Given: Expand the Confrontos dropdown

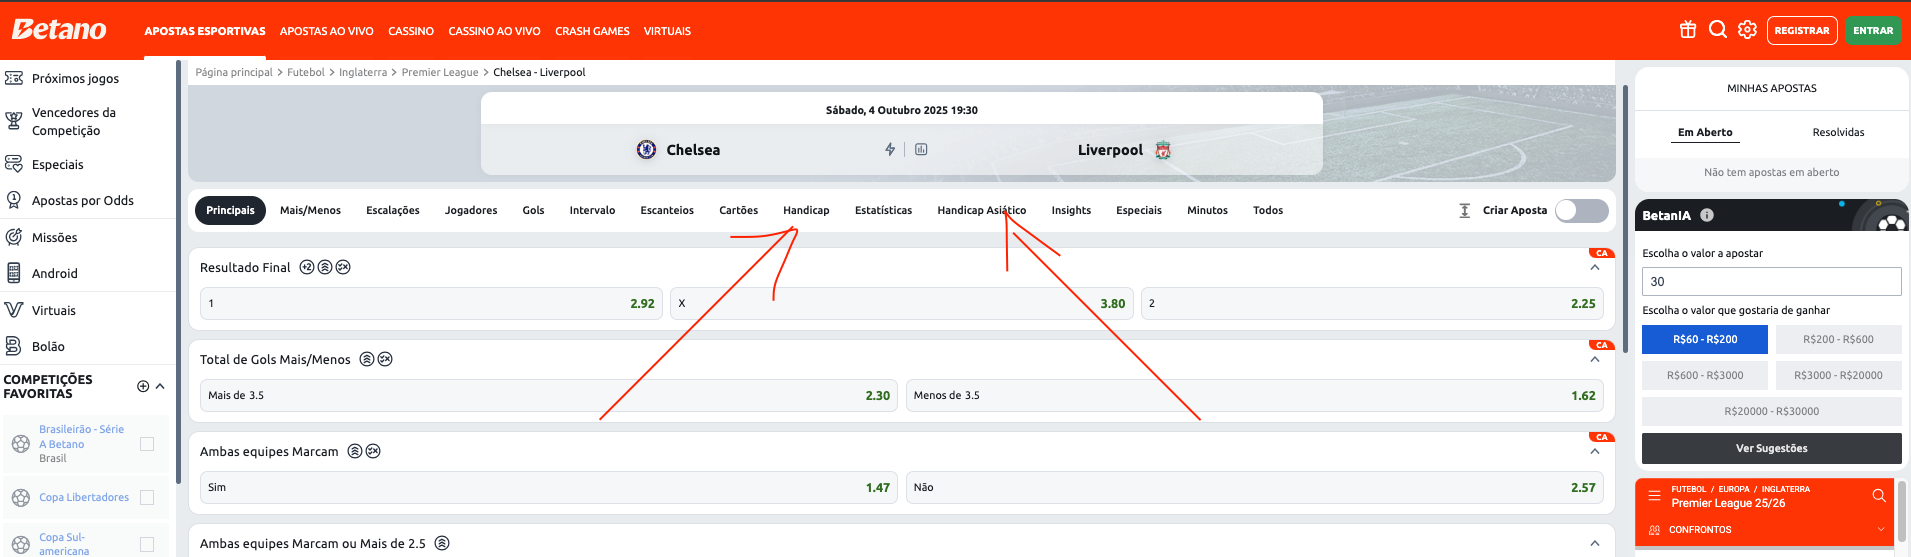Looking at the screenshot, I should tap(1880, 530).
